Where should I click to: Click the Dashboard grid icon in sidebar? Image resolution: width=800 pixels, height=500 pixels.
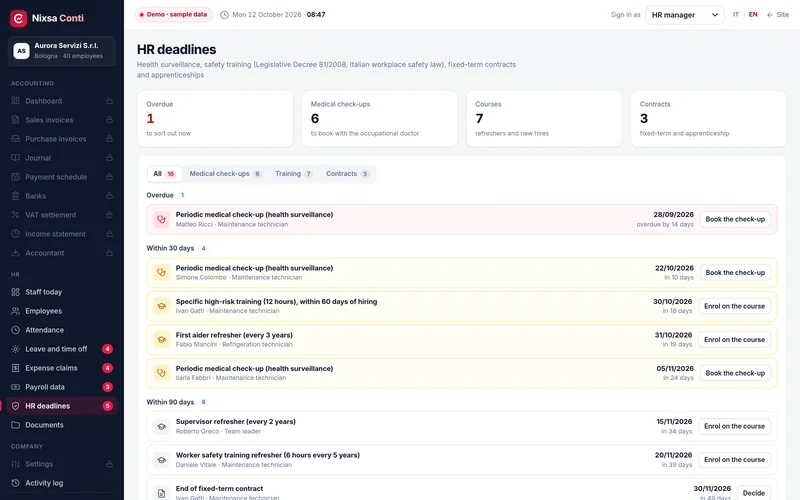click(15, 101)
